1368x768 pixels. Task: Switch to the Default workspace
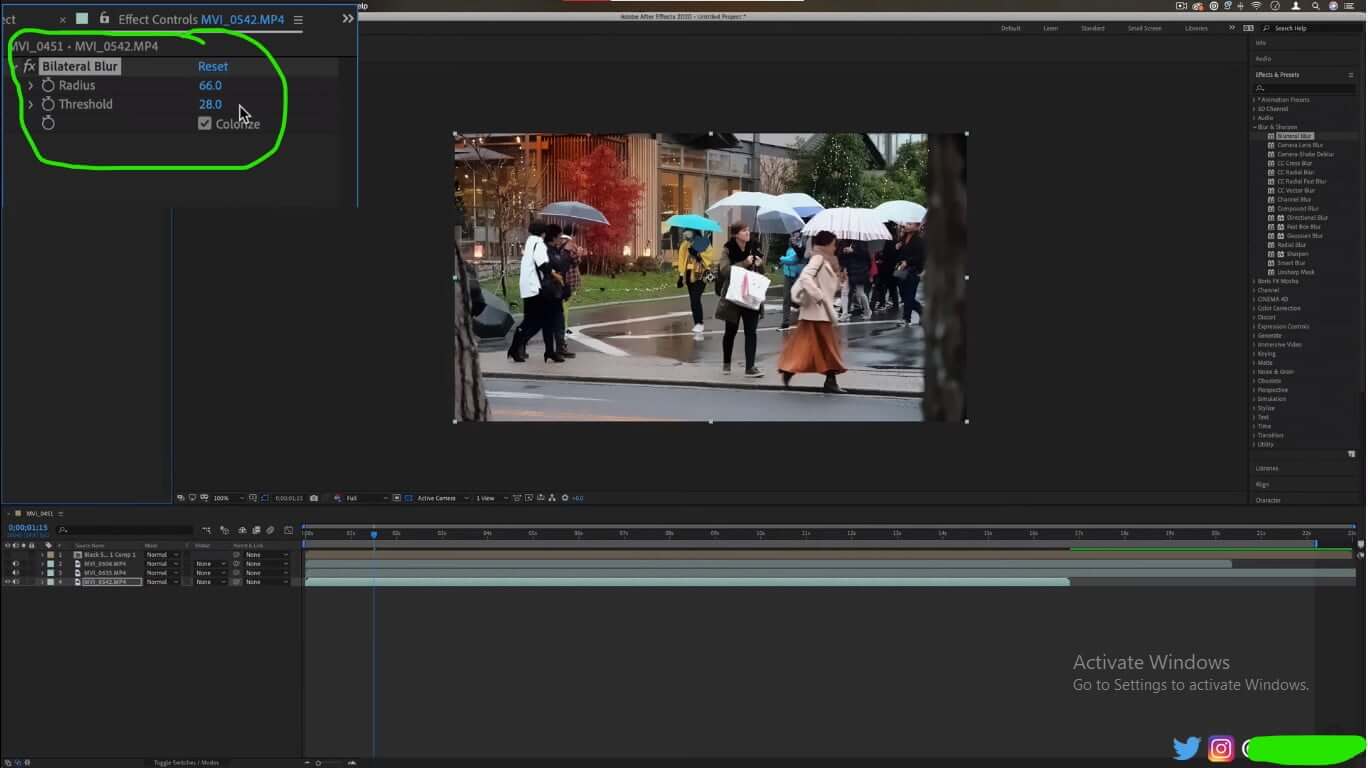tap(1011, 28)
